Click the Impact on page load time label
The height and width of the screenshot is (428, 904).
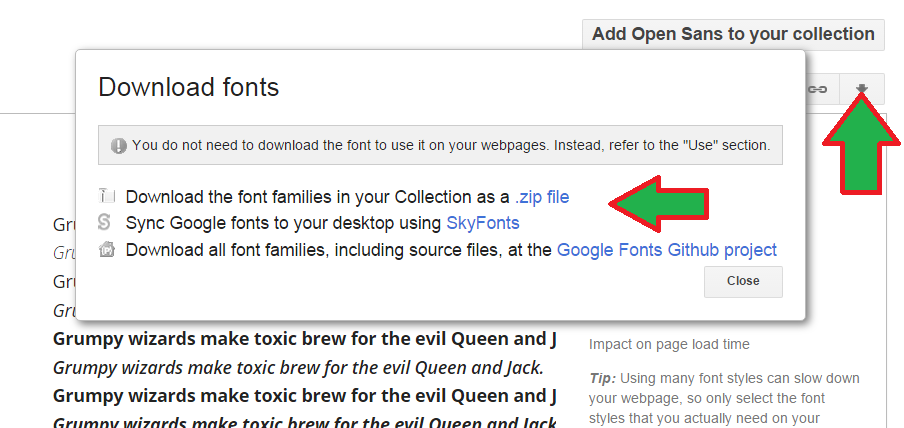(x=669, y=345)
